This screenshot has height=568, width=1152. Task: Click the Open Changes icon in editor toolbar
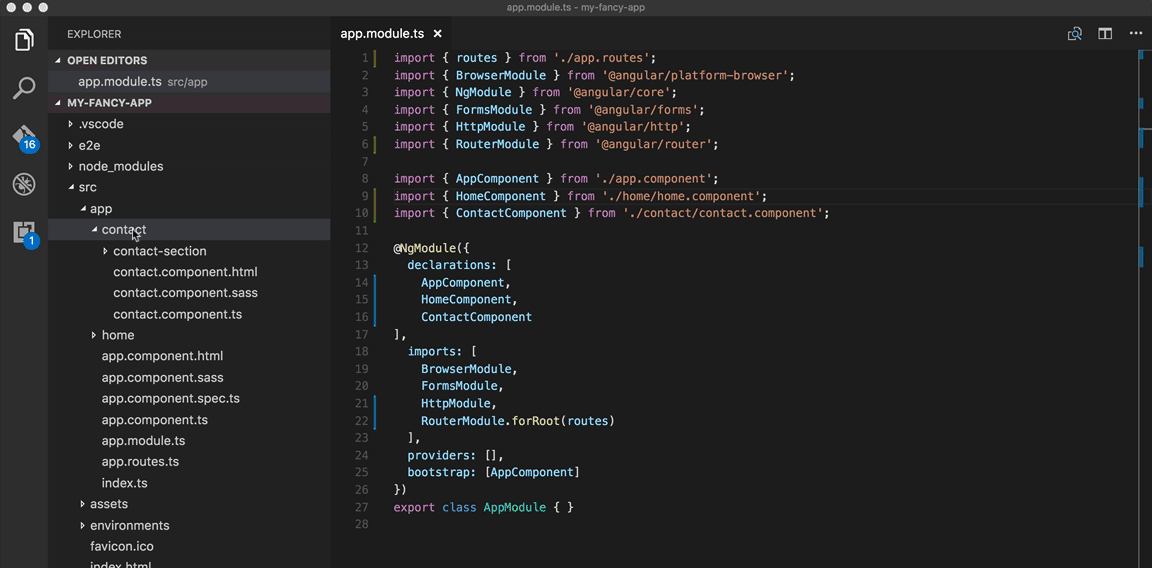(x=1075, y=34)
